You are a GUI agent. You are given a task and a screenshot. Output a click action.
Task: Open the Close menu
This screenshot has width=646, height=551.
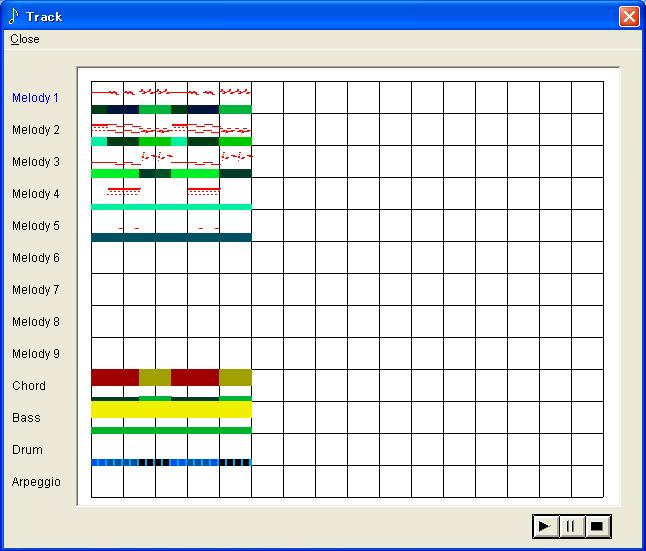(25, 39)
